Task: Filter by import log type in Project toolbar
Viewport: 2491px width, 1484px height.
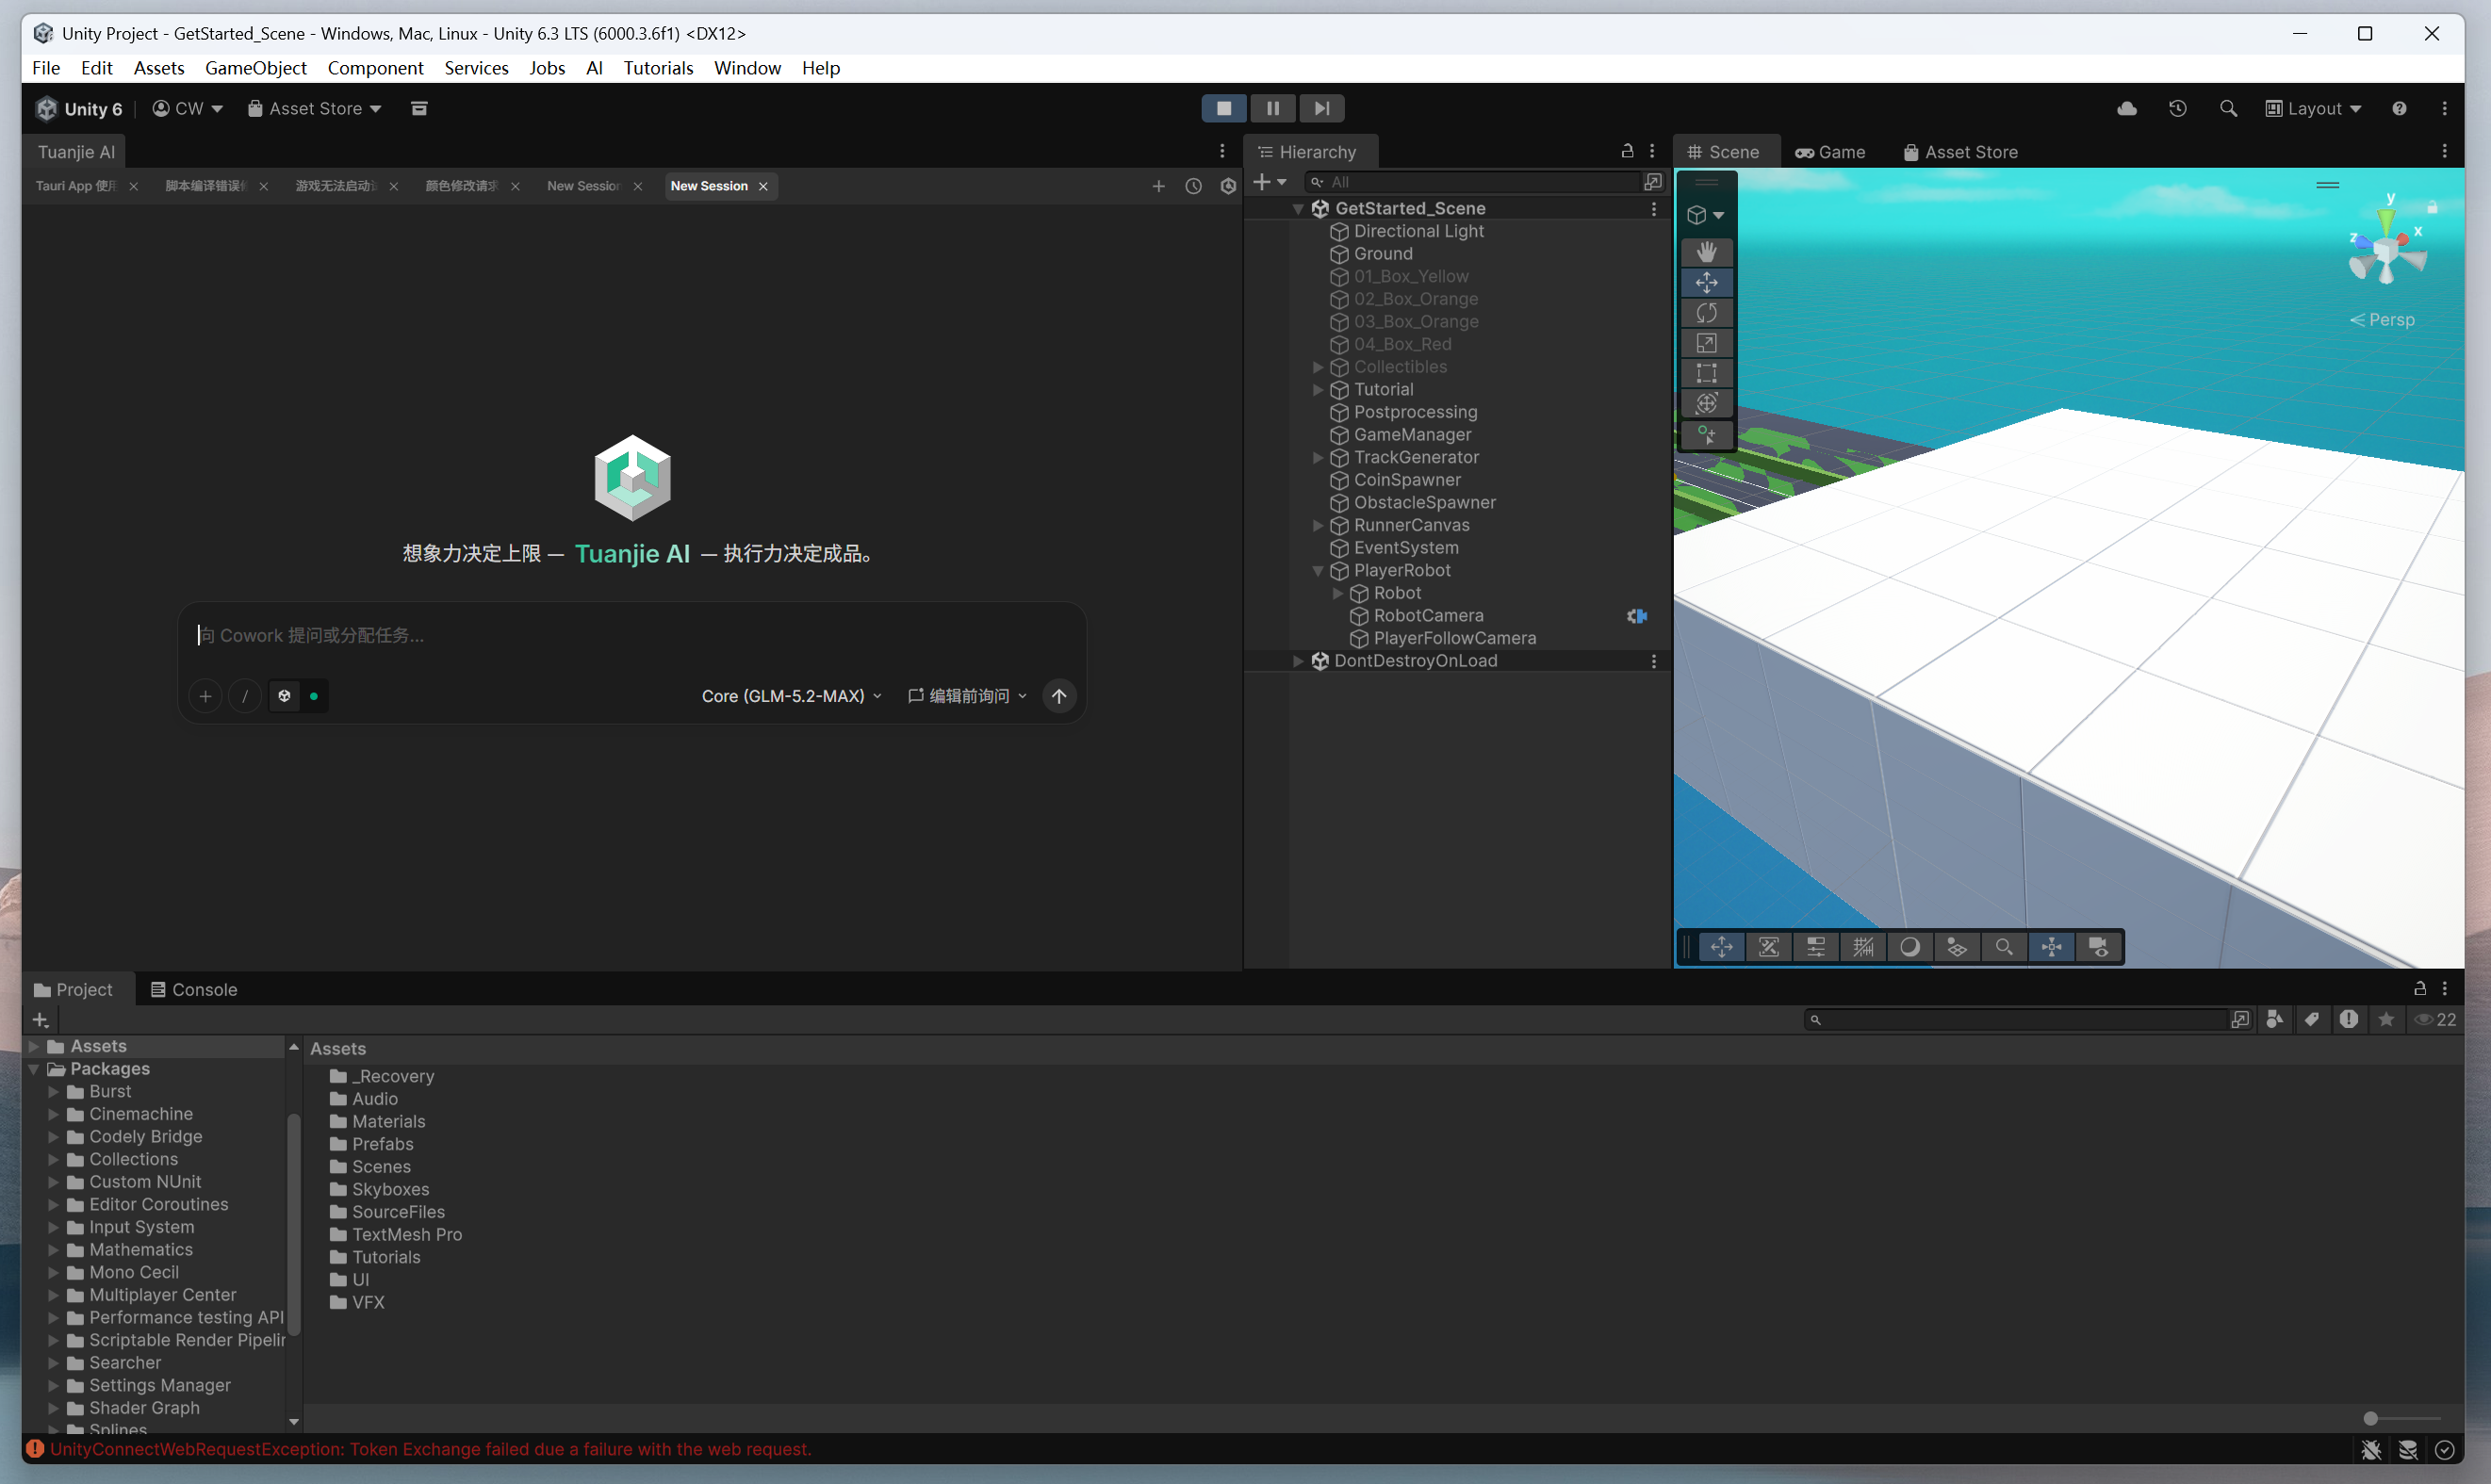Action: [x=2348, y=1019]
